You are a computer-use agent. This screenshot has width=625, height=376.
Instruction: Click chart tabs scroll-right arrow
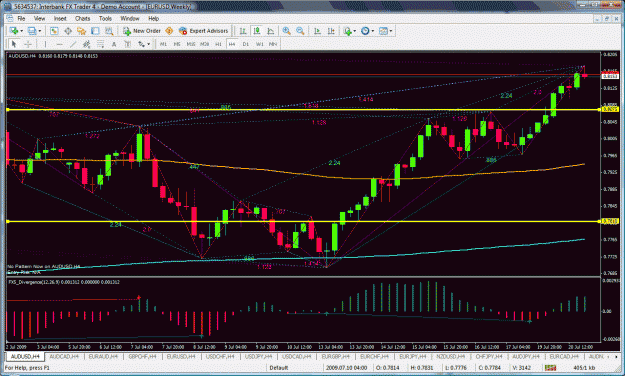pos(616,356)
